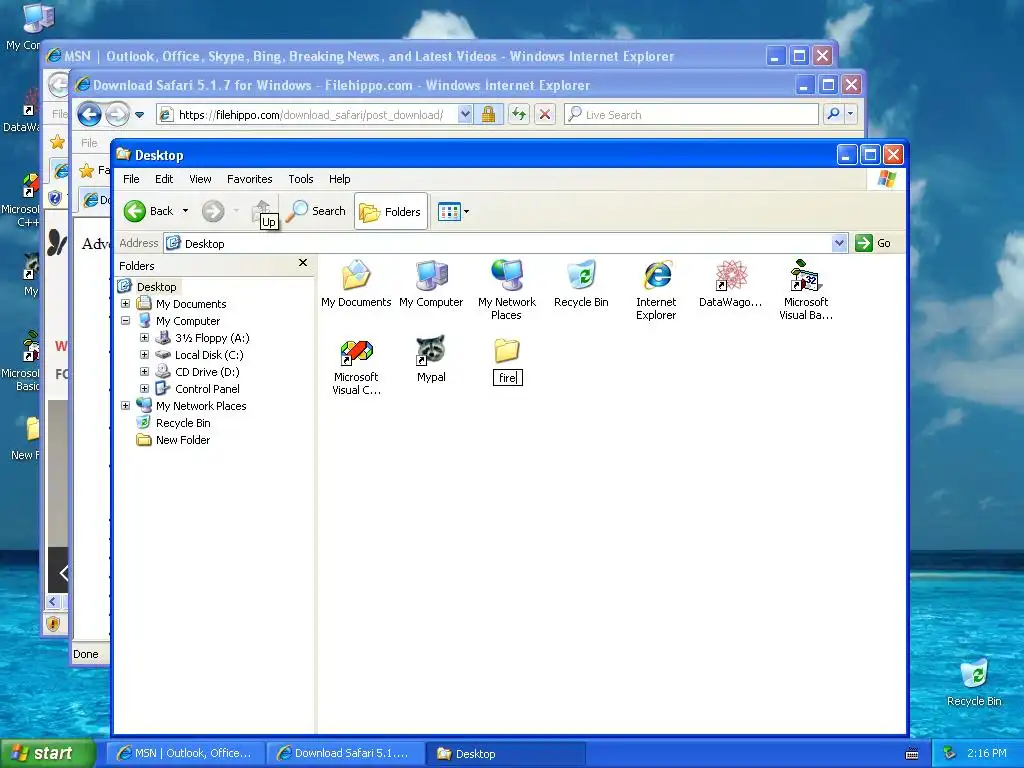
Task: Switch to Download Safari 5.1 taskbar button
Action: (345, 754)
